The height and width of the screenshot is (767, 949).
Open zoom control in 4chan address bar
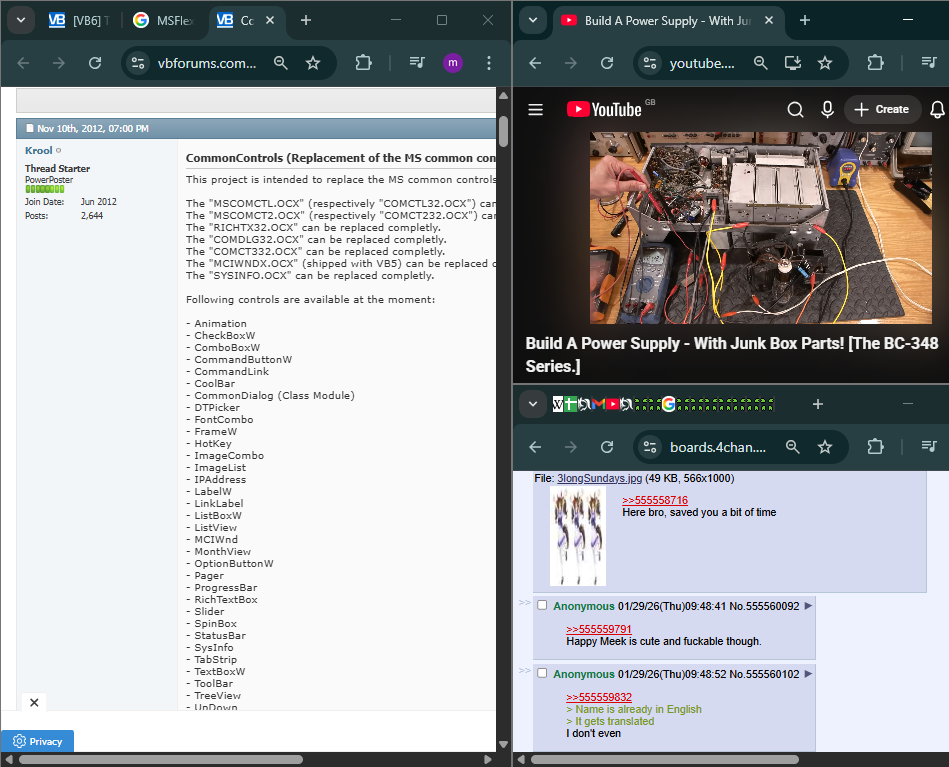click(793, 447)
